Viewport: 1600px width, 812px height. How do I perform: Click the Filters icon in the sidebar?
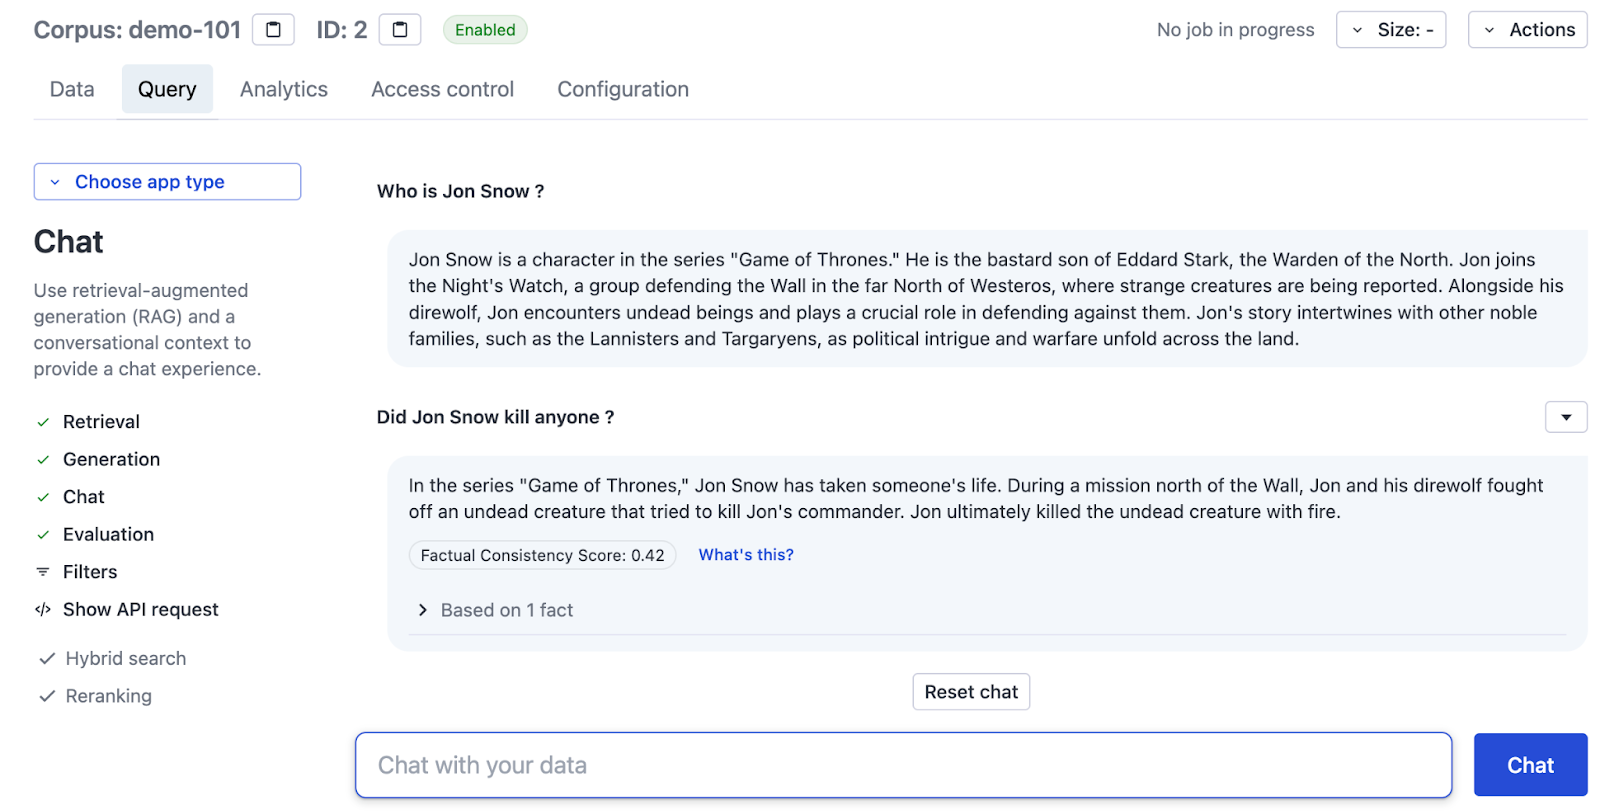tap(43, 572)
